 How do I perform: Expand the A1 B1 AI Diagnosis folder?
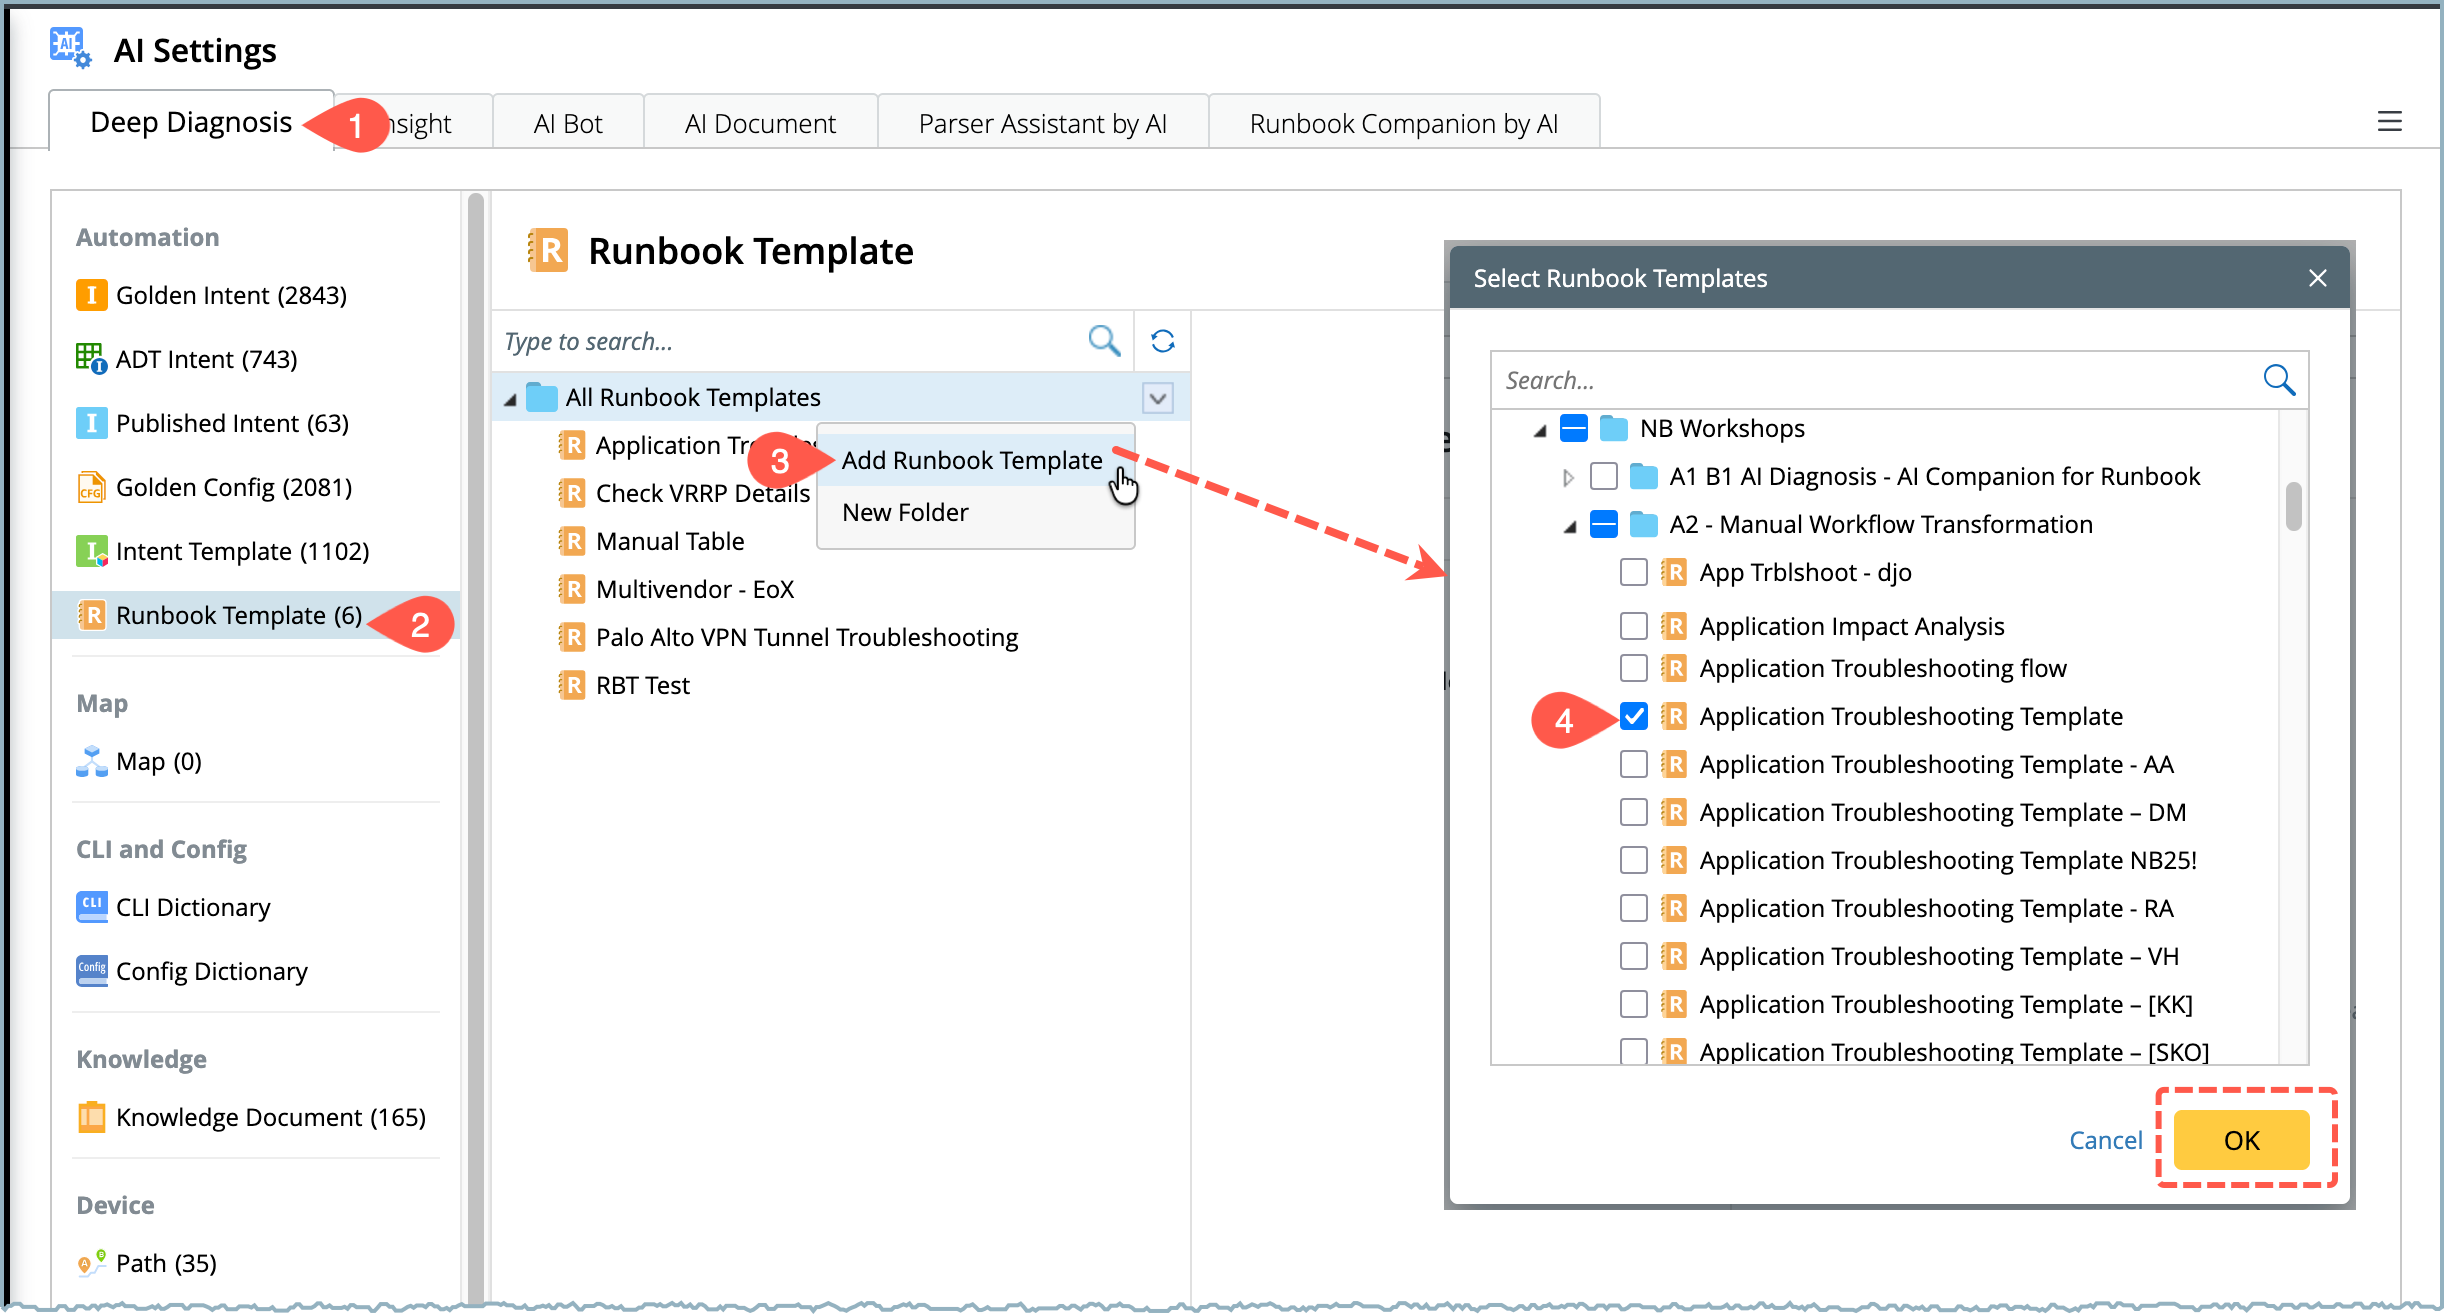(1567, 477)
